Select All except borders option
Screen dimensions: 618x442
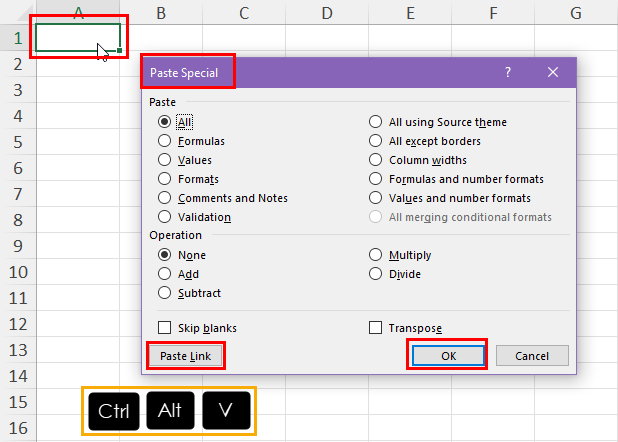click(x=375, y=141)
